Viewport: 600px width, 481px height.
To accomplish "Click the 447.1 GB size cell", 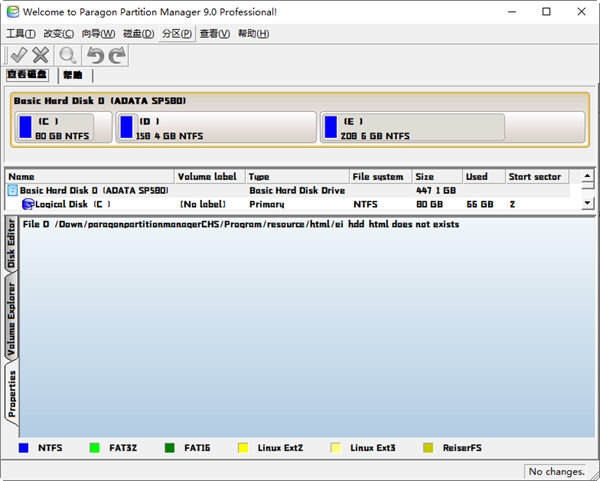I will (x=436, y=190).
